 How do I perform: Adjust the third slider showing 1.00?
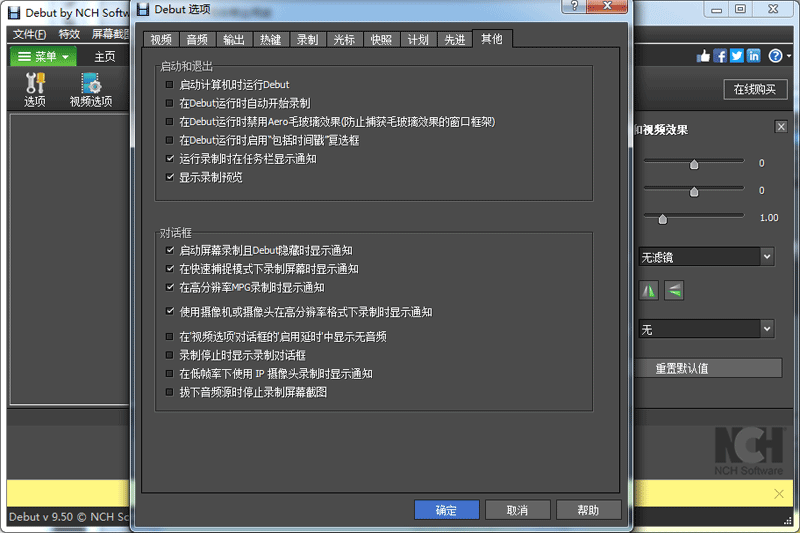coord(662,219)
